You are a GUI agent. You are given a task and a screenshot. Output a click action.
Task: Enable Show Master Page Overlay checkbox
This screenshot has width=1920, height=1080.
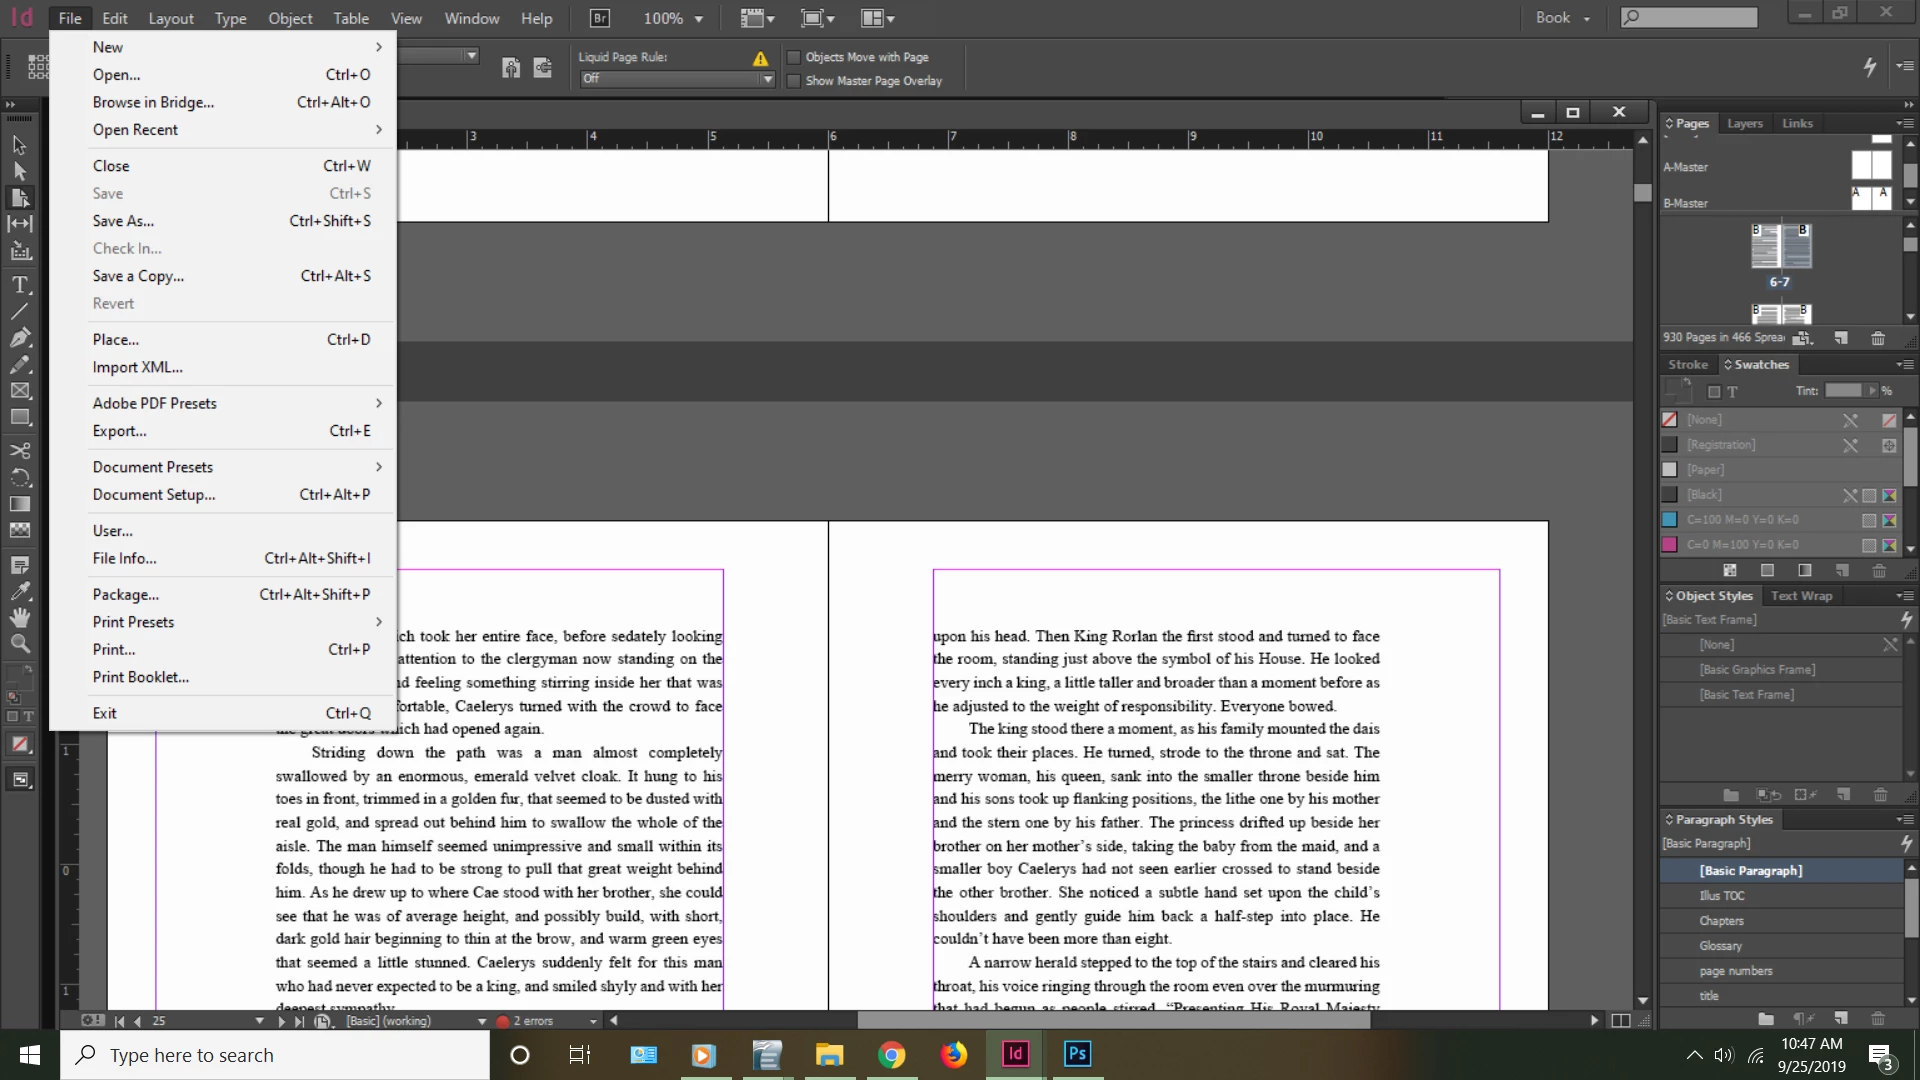[794, 81]
